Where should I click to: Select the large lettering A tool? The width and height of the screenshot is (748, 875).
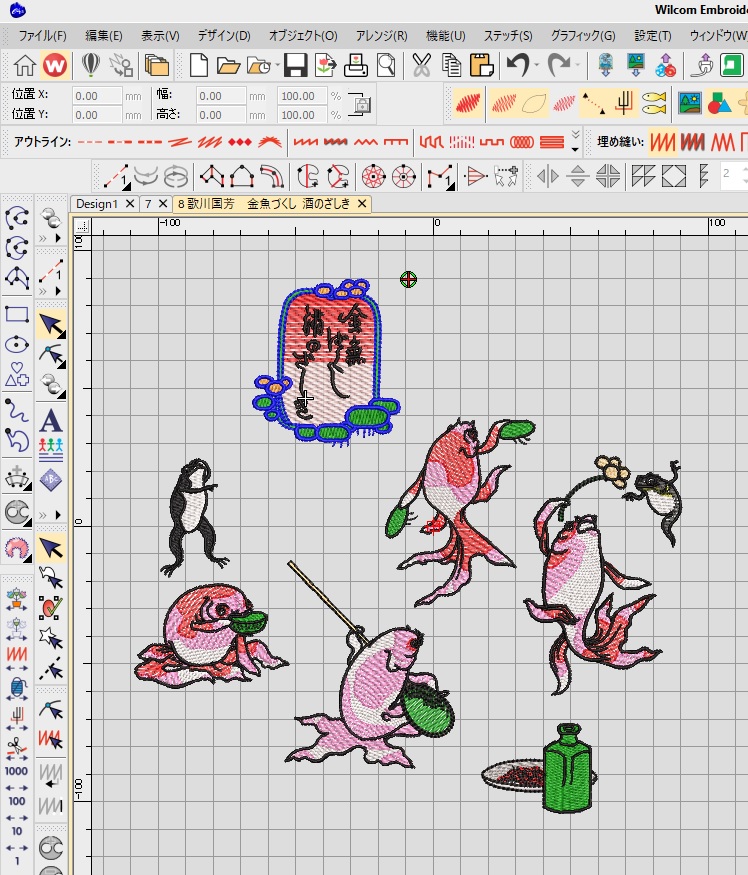50,421
